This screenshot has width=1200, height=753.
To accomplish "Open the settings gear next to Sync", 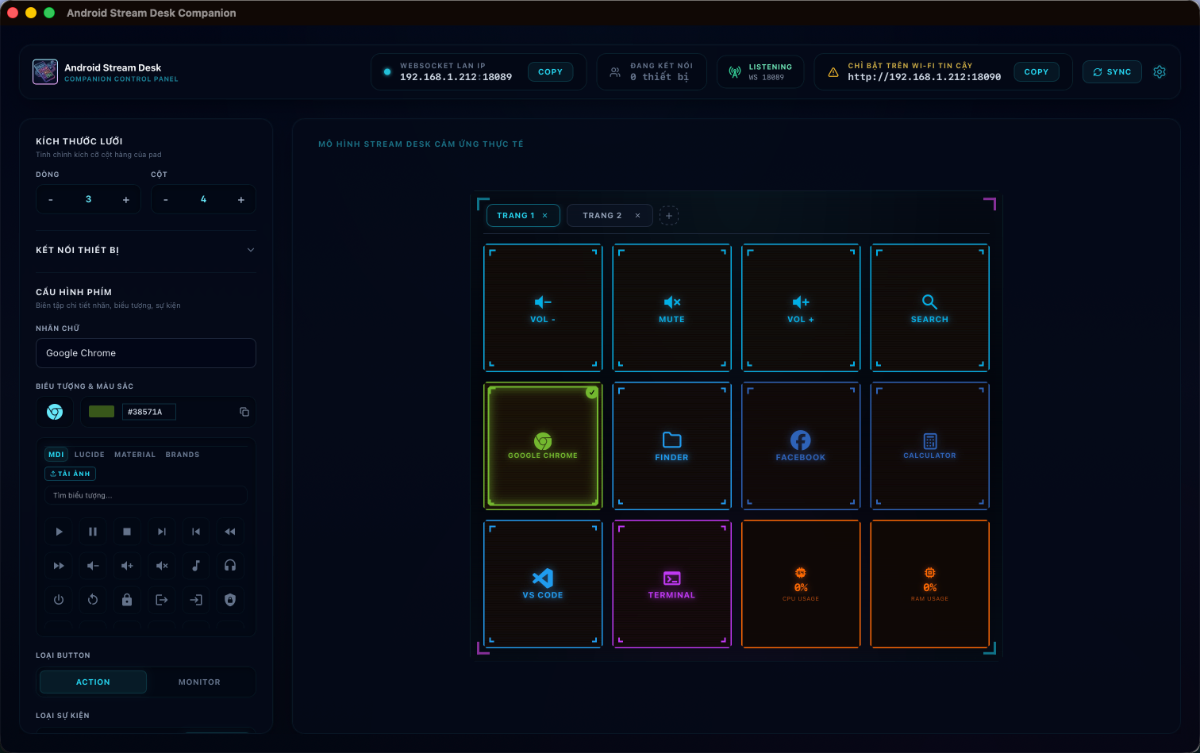I will 1160,72.
